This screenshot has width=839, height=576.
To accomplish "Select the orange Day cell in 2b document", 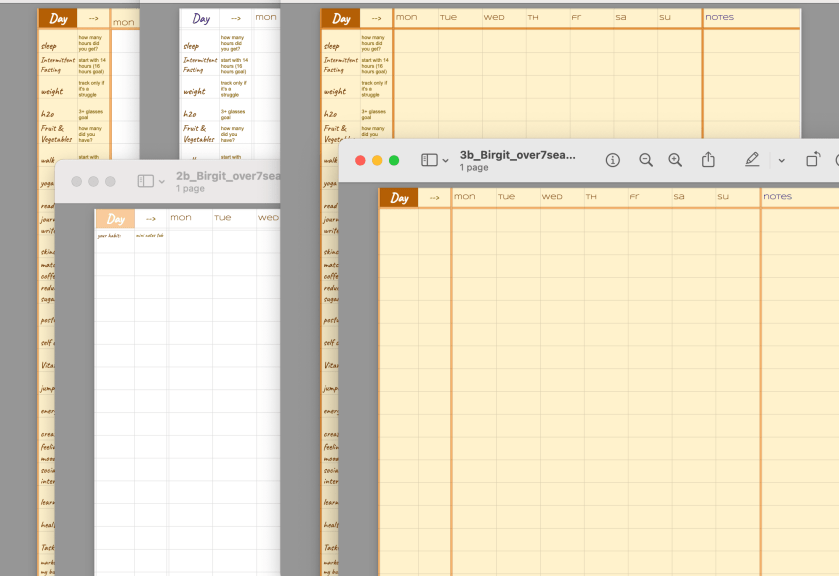I will pos(115,219).
